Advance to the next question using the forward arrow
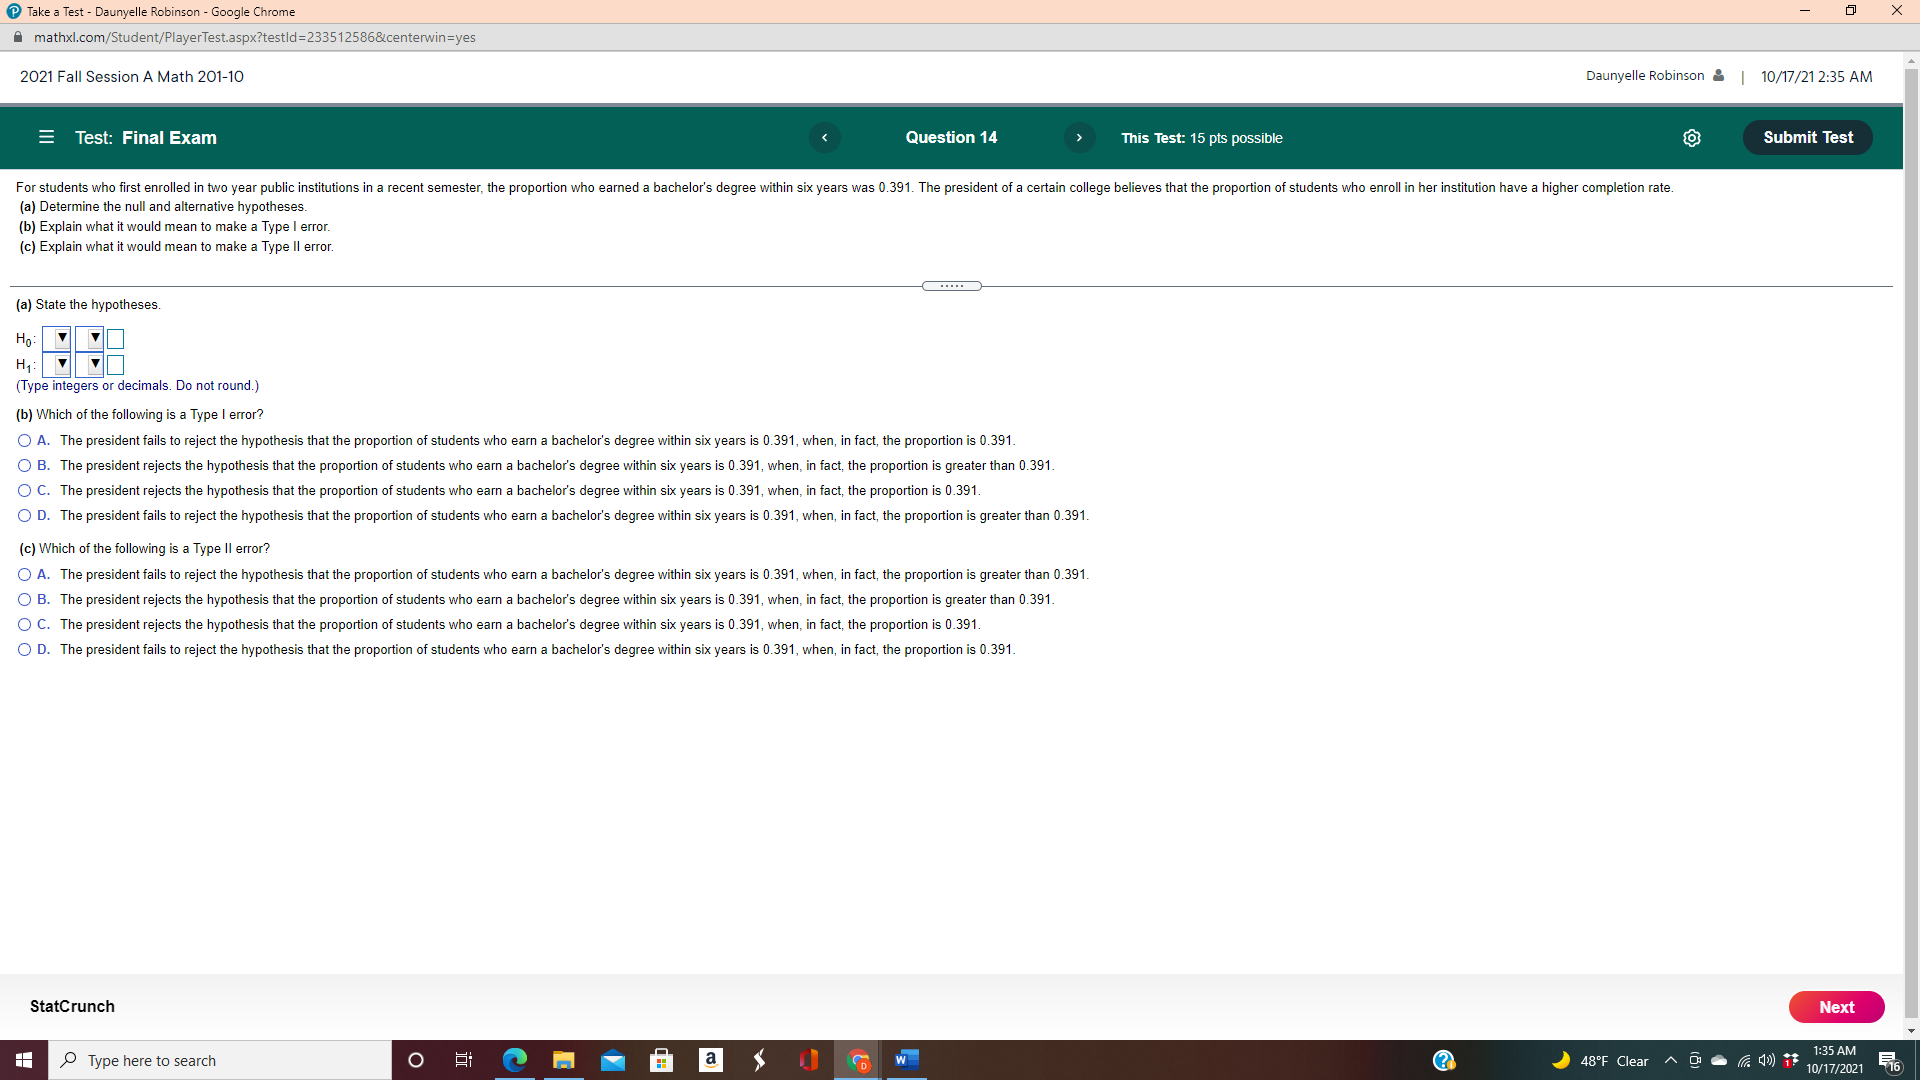This screenshot has width=1920, height=1080. [1079, 137]
